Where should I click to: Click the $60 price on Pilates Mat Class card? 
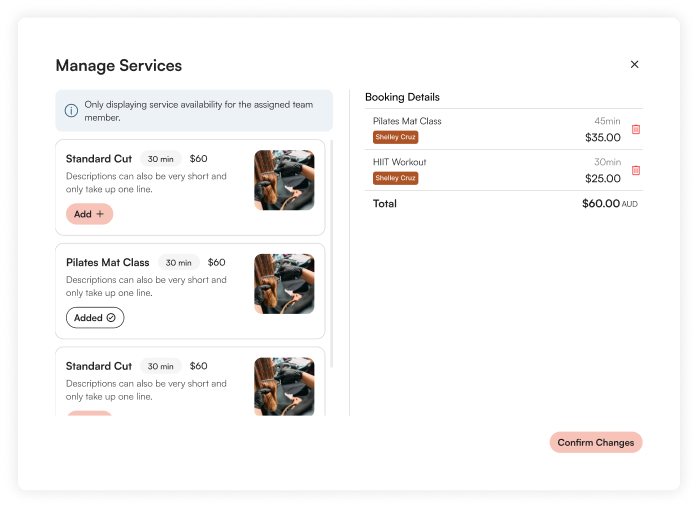216,263
